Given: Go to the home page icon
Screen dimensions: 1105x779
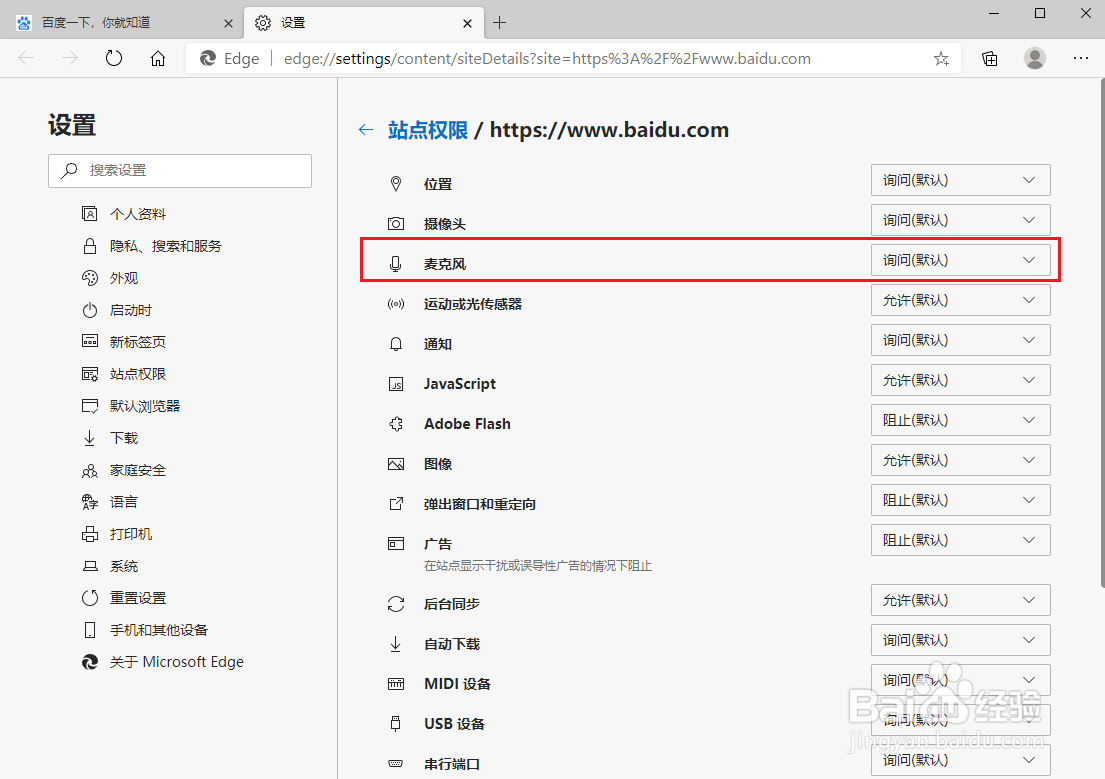Looking at the screenshot, I should point(158,58).
